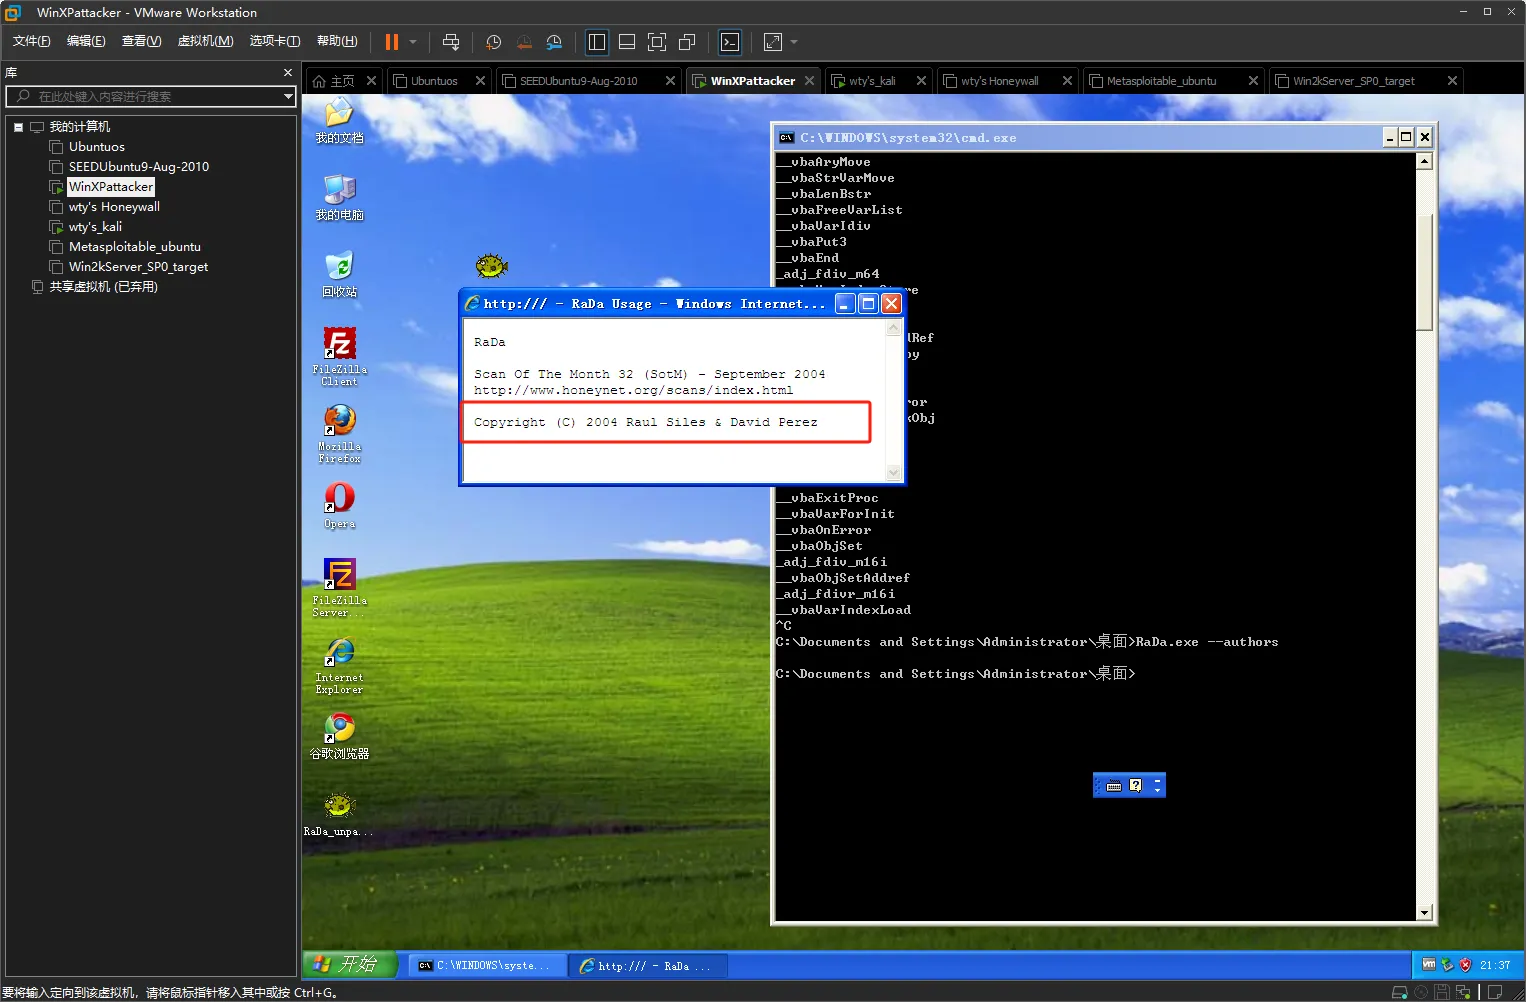Click the keyboard icon on language bar
Image resolution: width=1526 pixels, height=1002 pixels.
point(1114,786)
